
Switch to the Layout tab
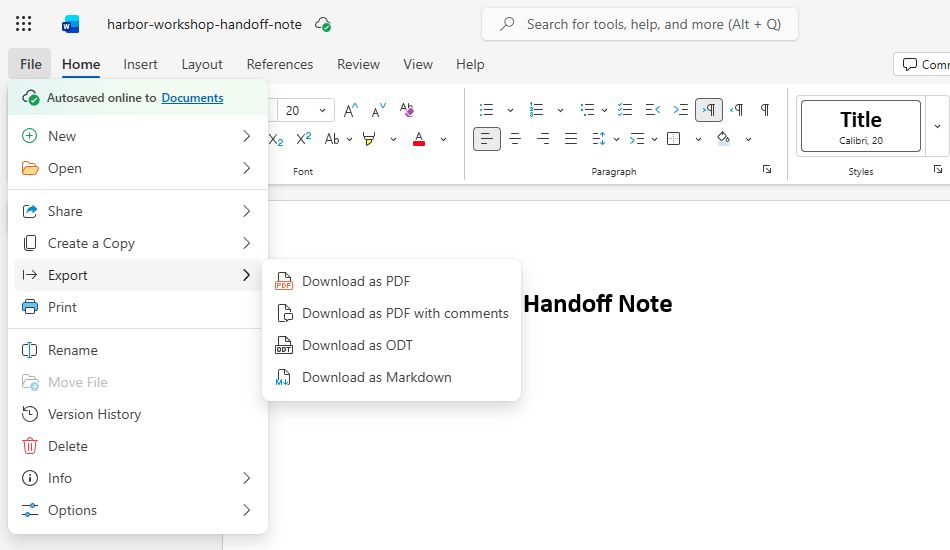point(202,64)
